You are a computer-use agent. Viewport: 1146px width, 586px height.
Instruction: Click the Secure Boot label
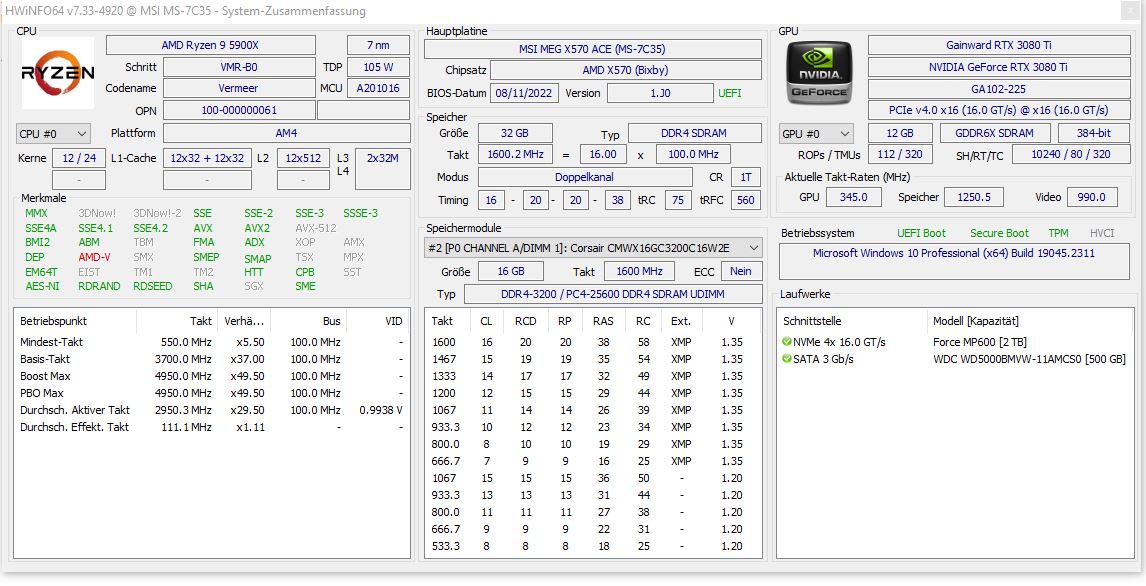(x=999, y=233)
